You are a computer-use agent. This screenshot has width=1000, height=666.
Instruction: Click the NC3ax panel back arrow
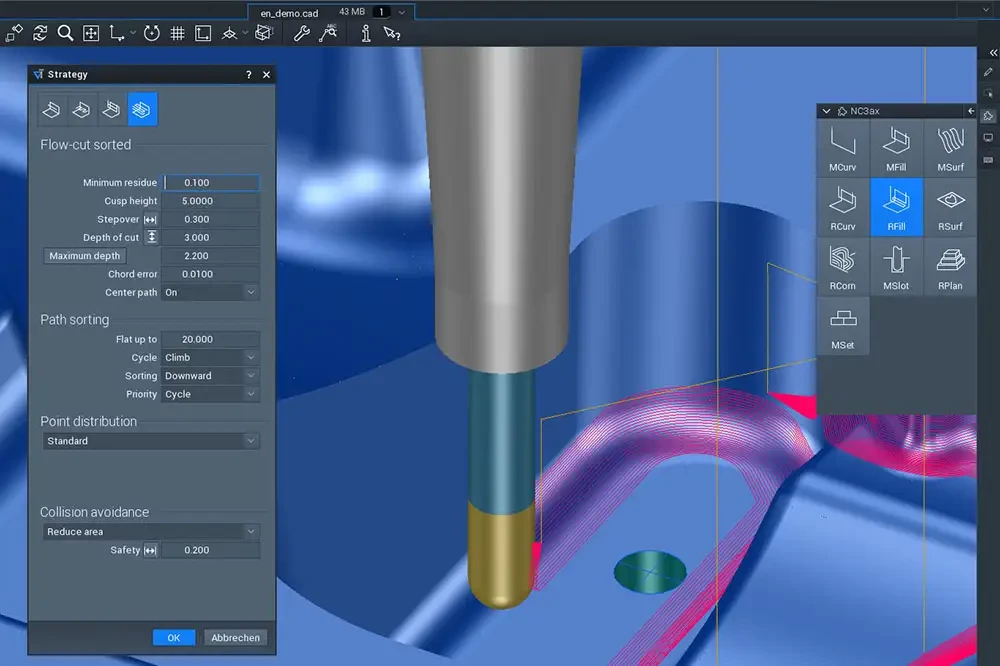click(971, 111)
